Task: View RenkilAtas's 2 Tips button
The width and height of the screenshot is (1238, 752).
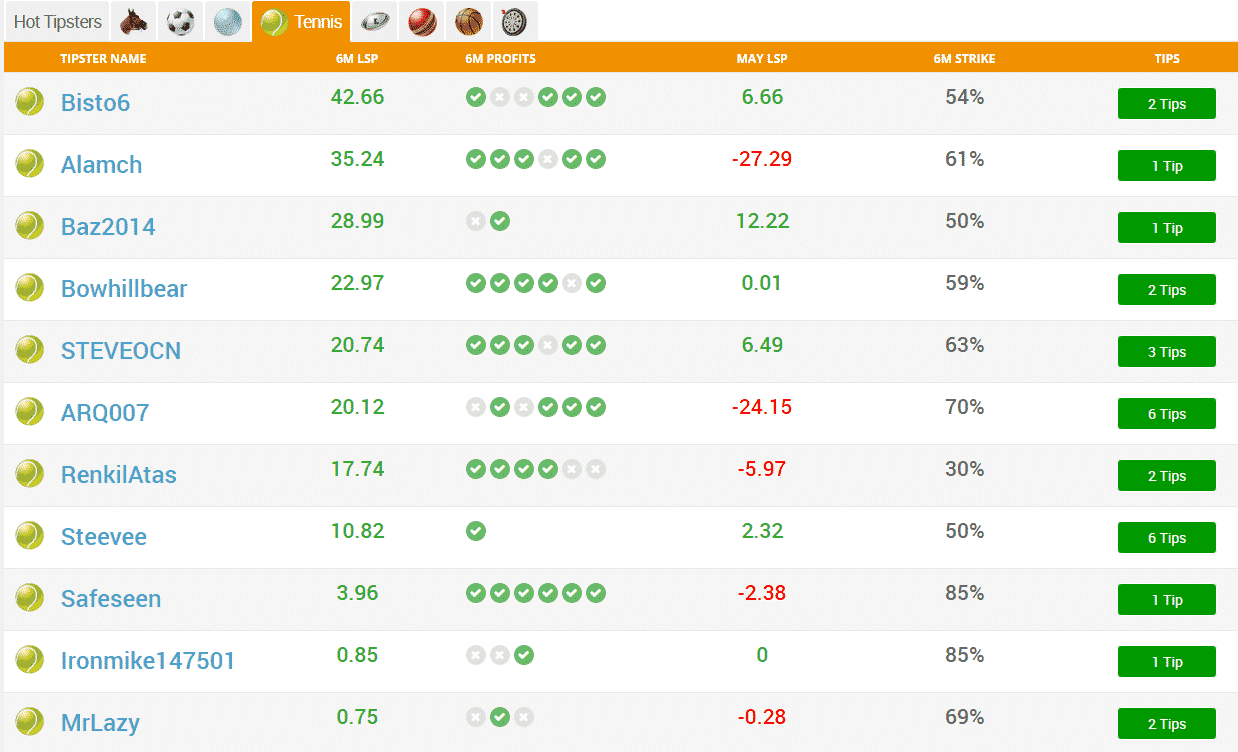Action: click(x=1166, y=476)
